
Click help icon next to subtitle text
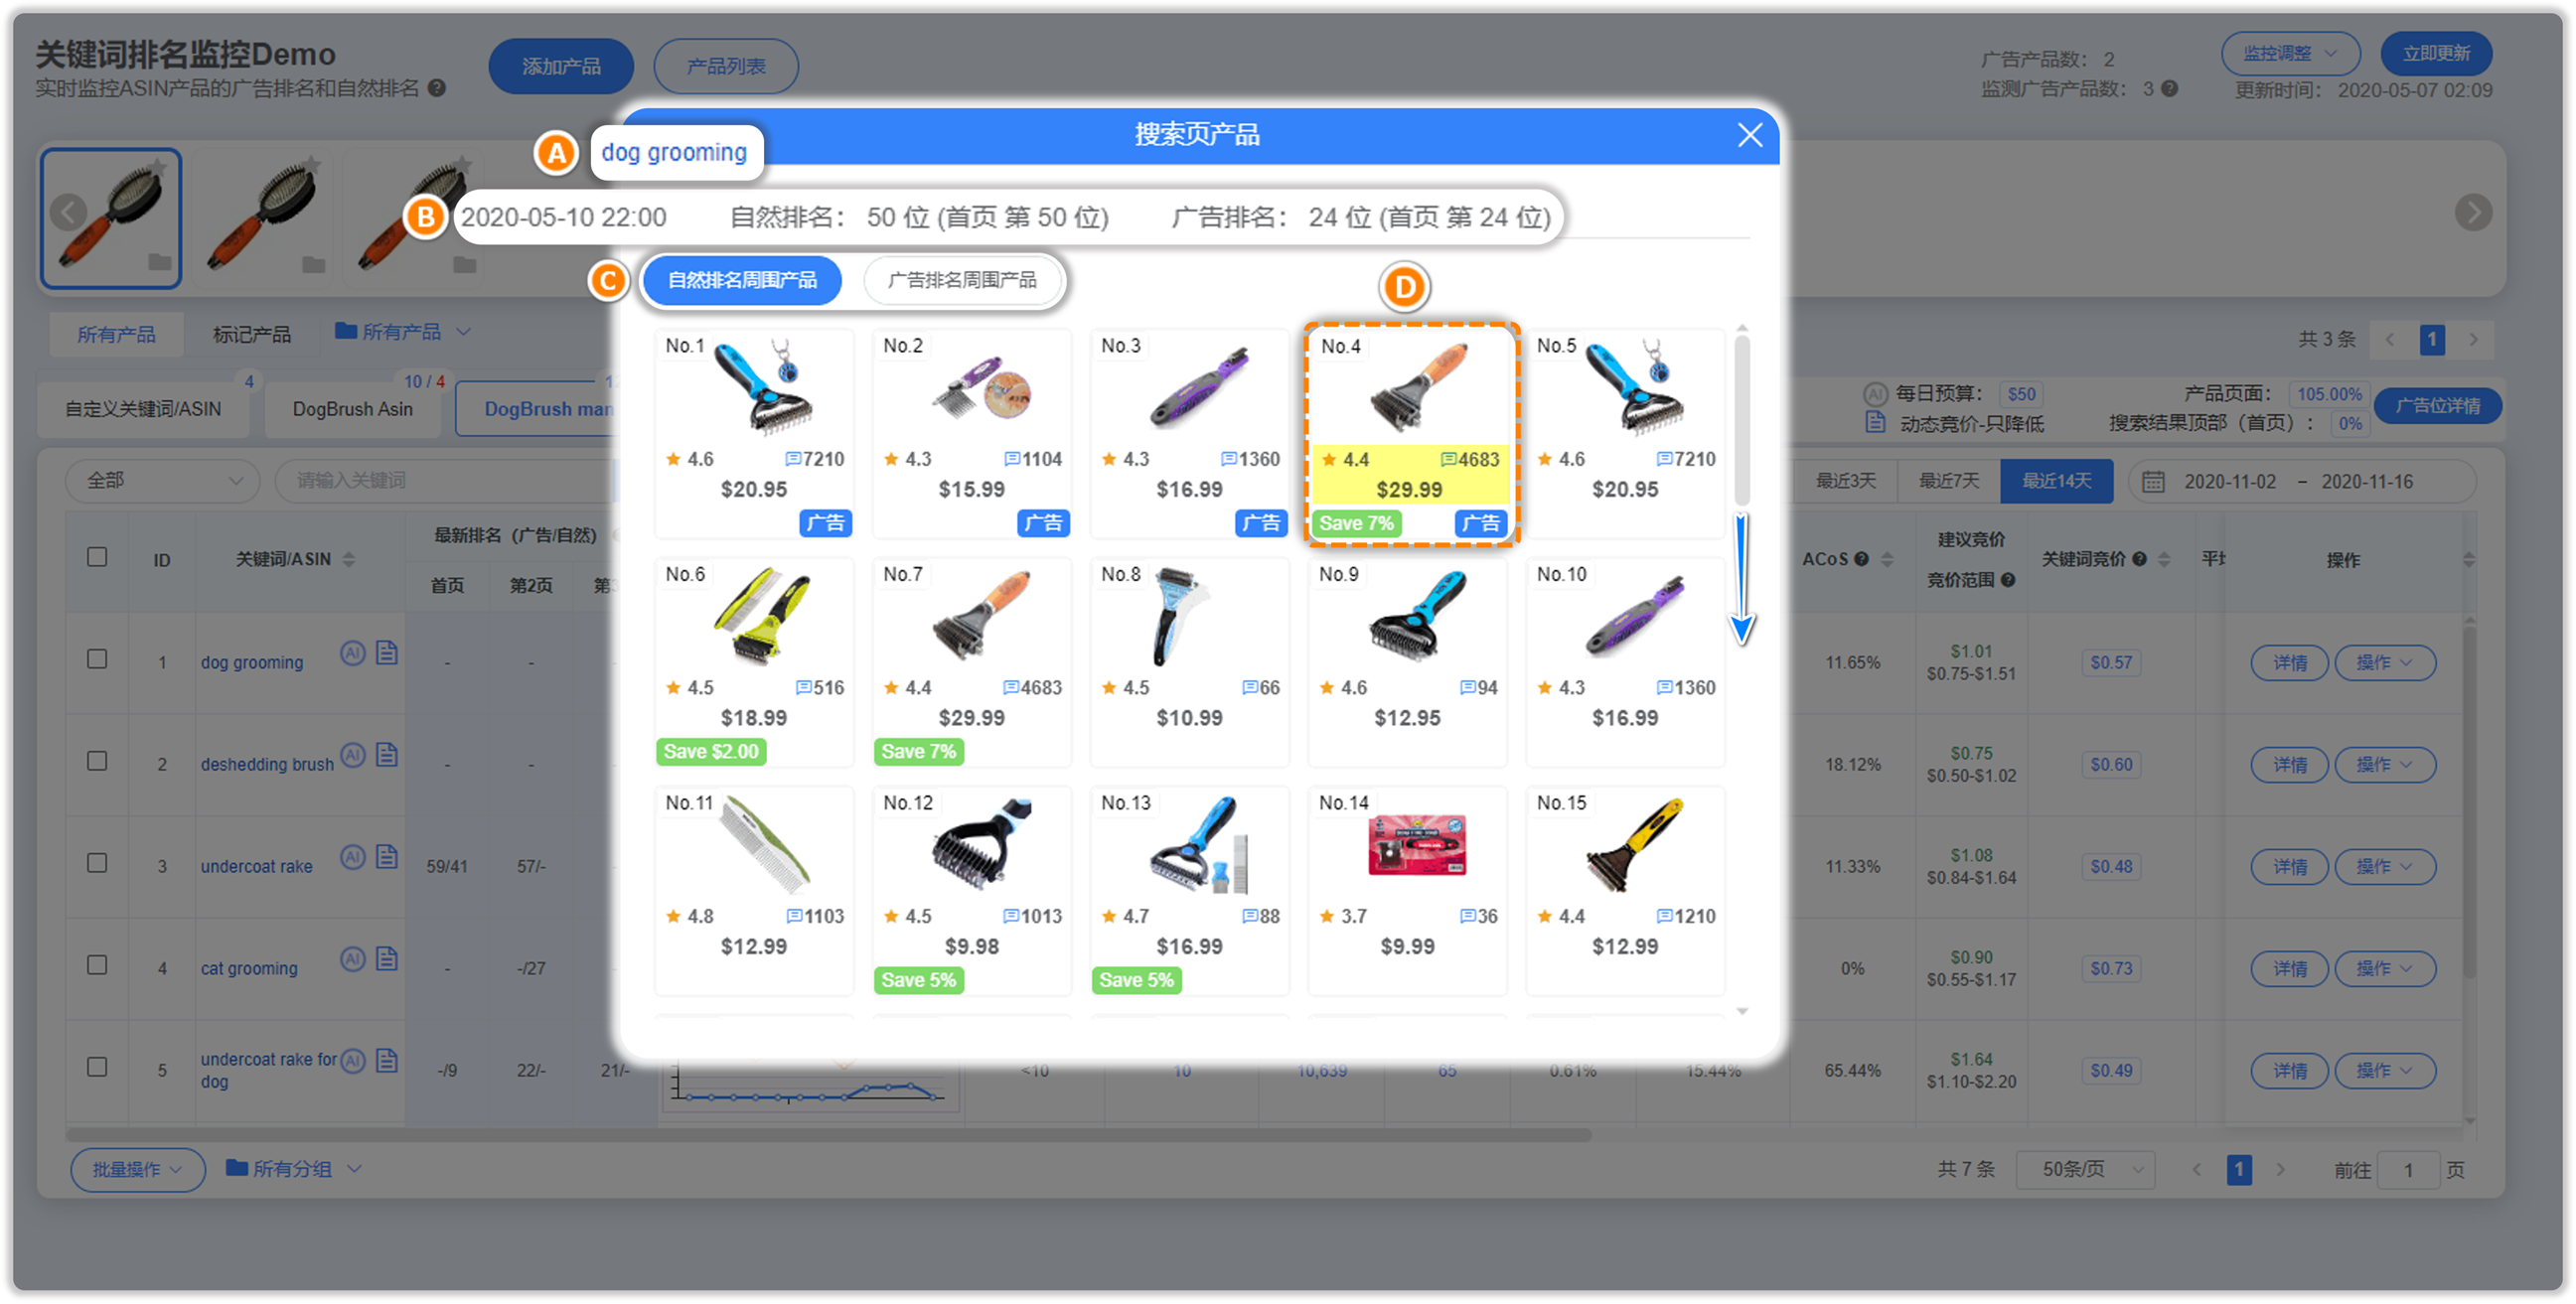(437, 88)
